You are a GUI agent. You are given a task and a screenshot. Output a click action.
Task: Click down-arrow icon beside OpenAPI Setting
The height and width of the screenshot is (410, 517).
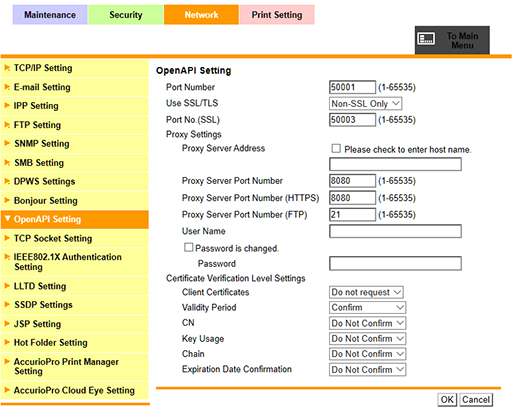[7, 219]
